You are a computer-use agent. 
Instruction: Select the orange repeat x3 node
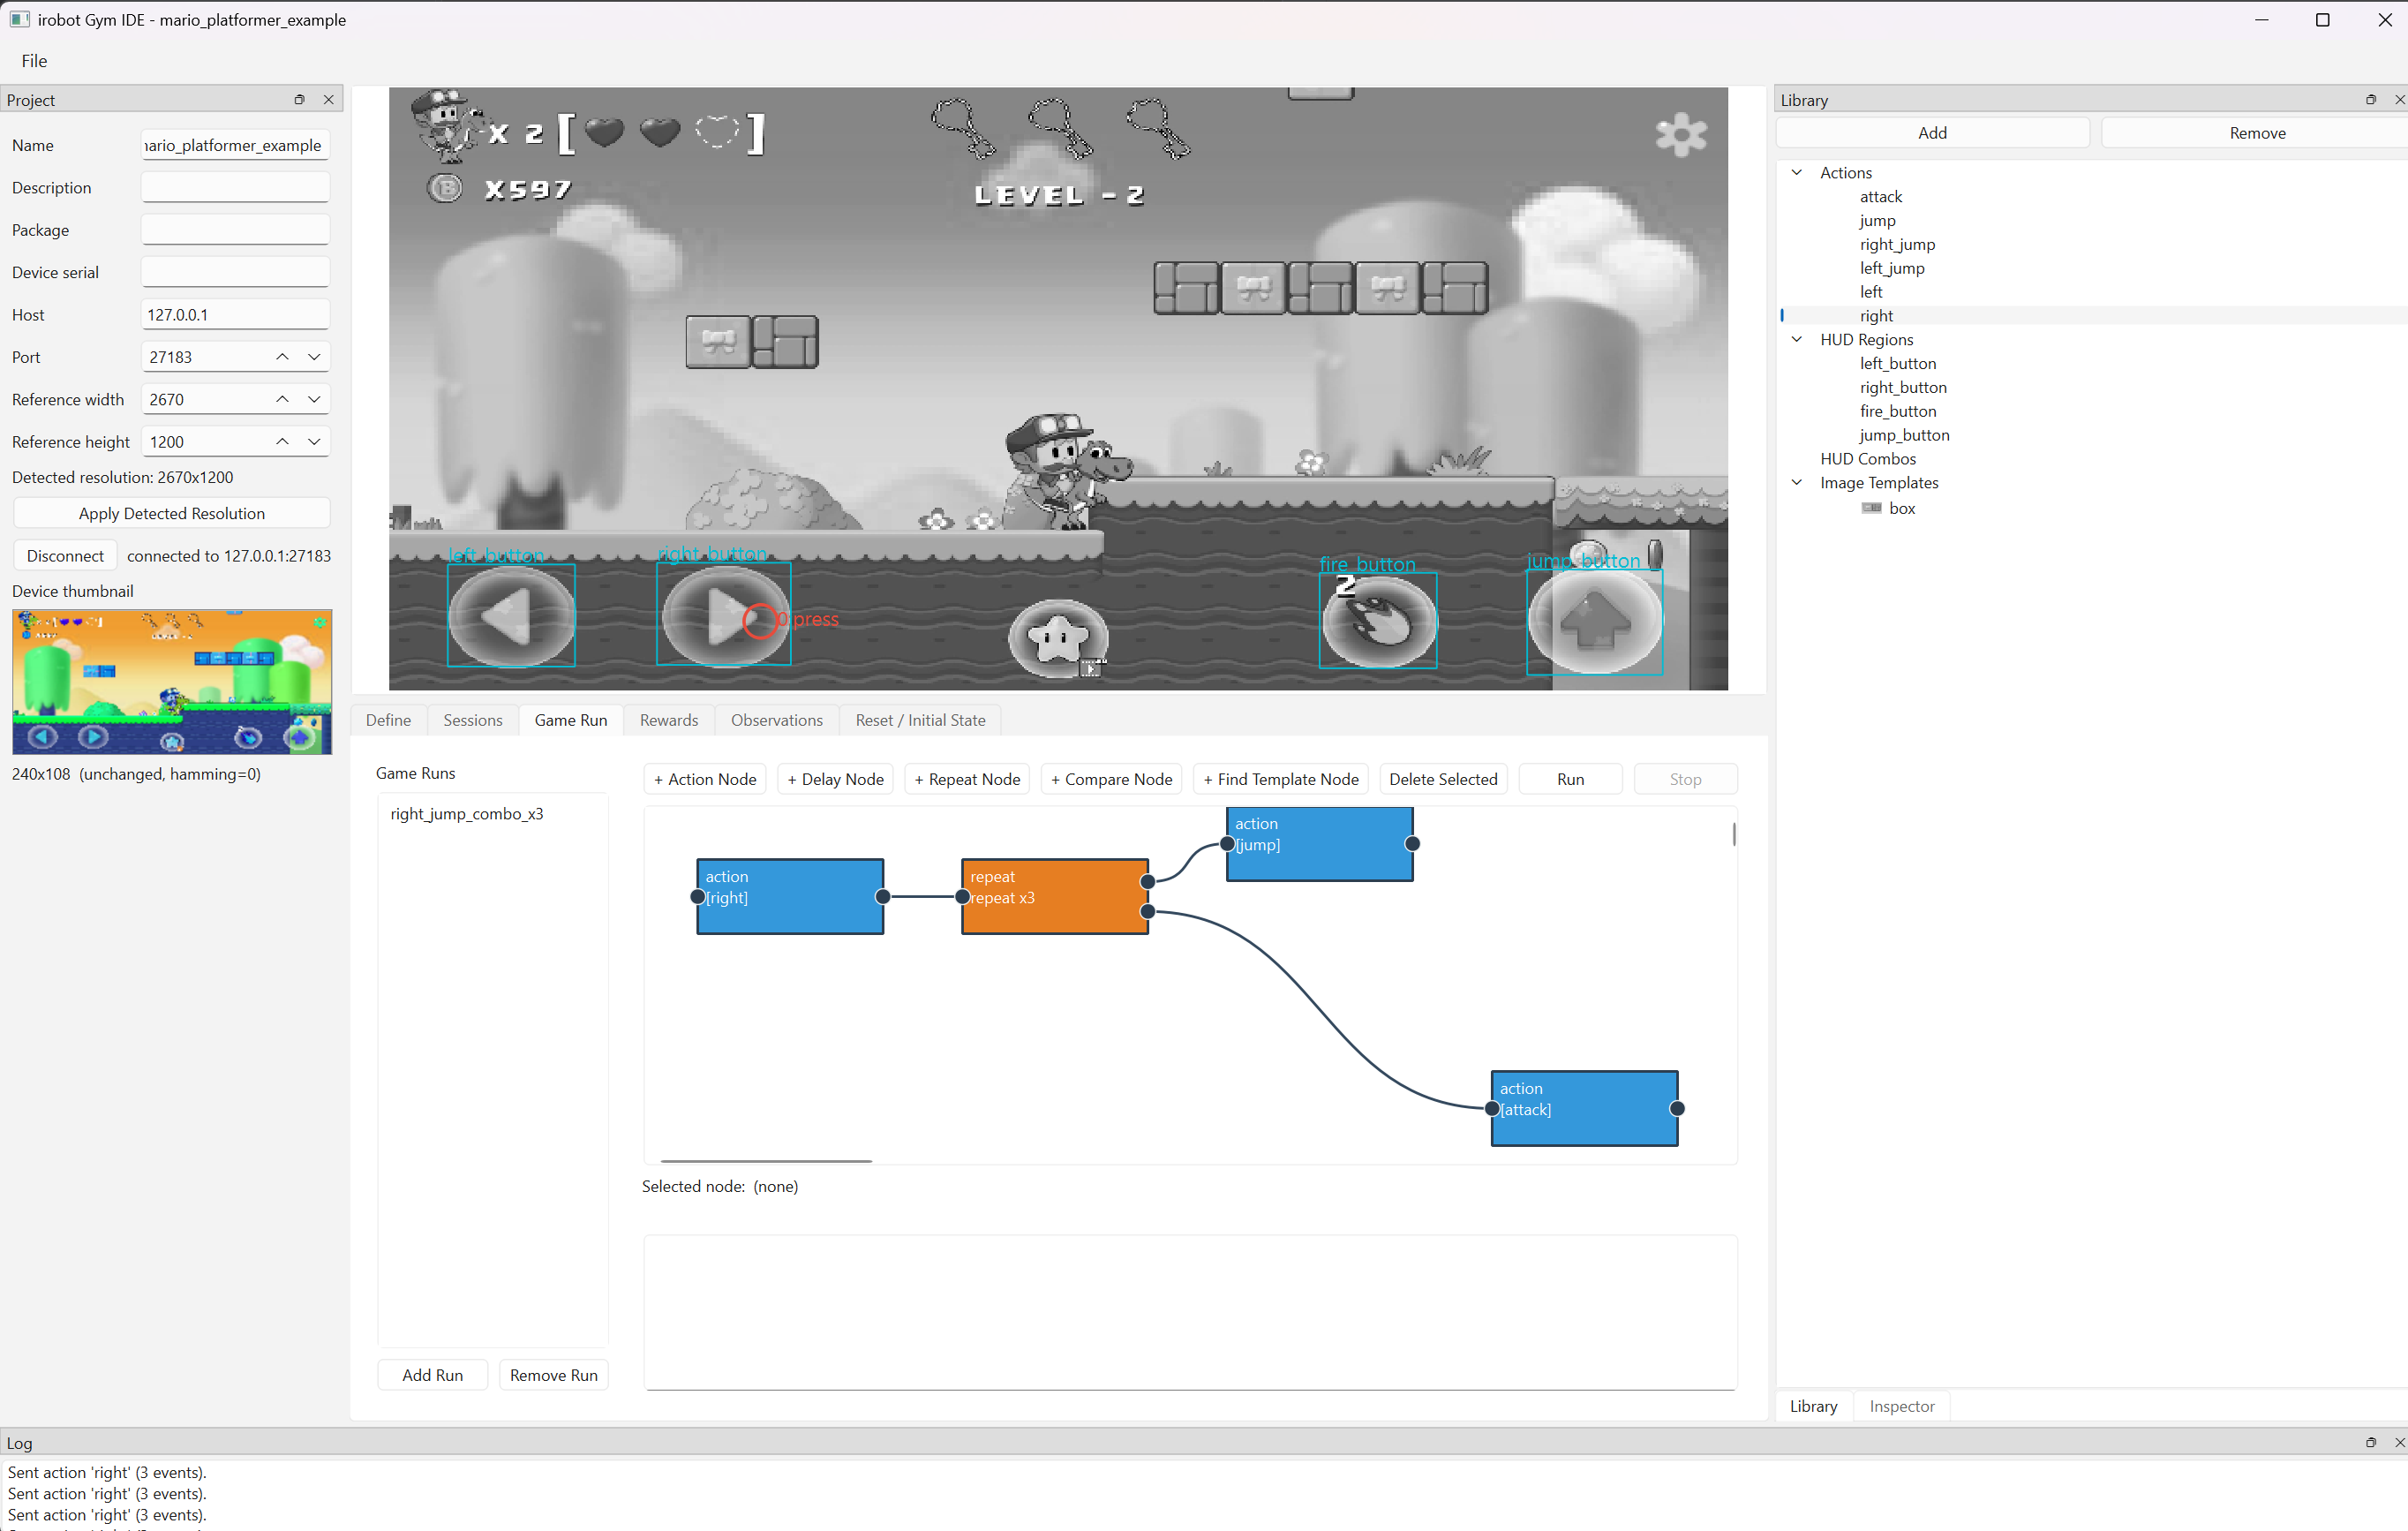(1055, 896)
